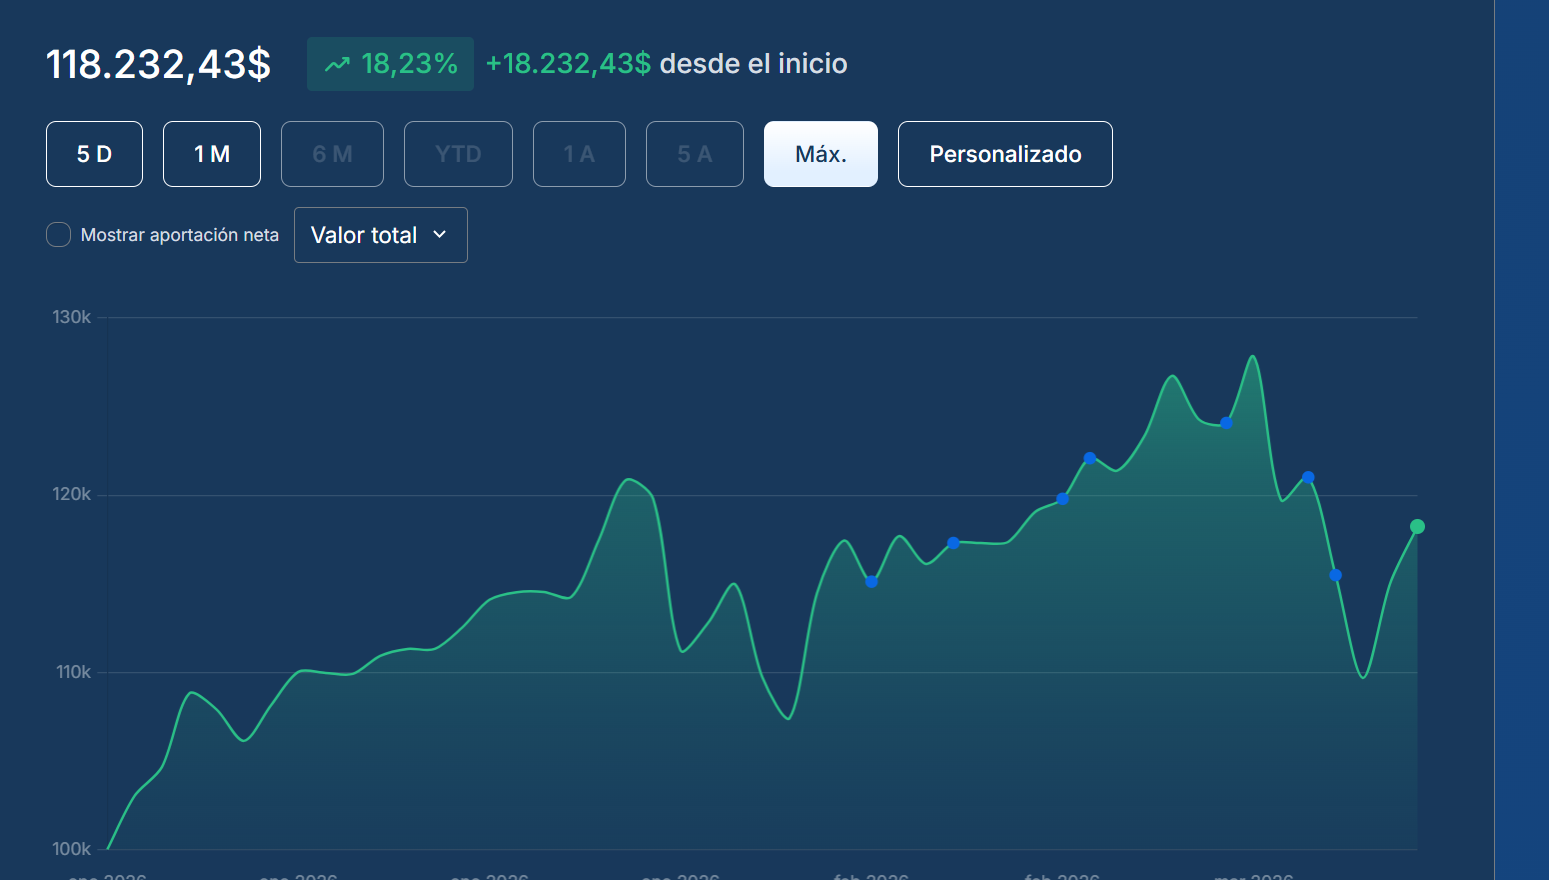The width and height of the screenshot is (1549, 880).
Task: Select the Máx. range button
Action: (821, 154)
